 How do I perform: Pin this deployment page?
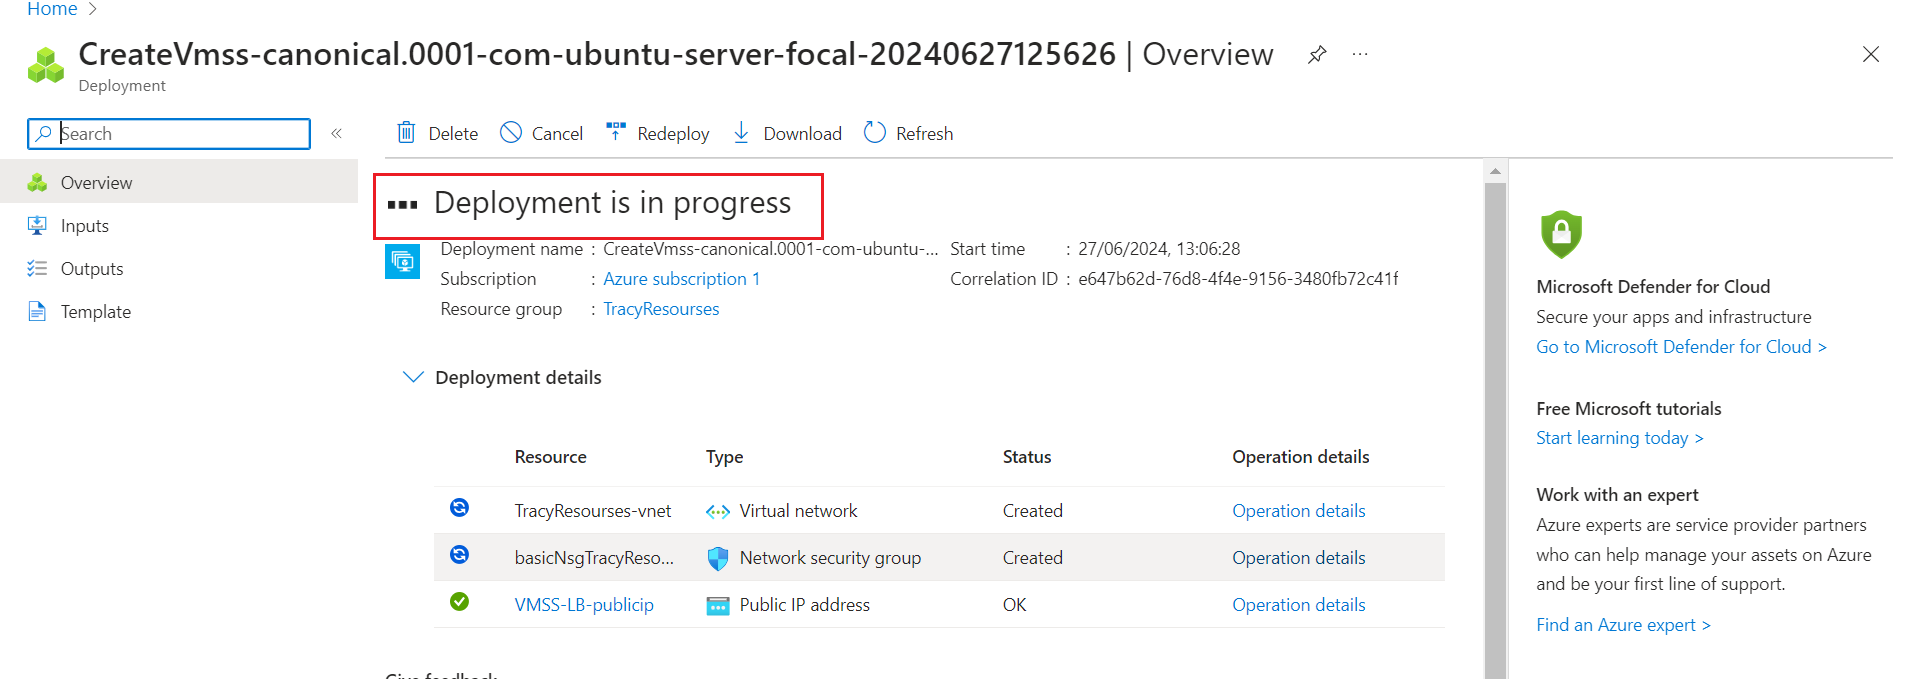[x=1317, y=55]
